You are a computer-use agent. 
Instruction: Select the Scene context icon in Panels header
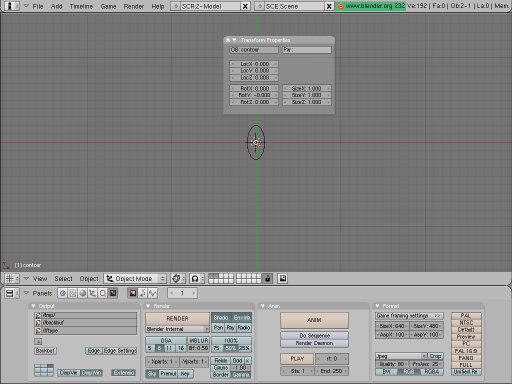(113, 293)
